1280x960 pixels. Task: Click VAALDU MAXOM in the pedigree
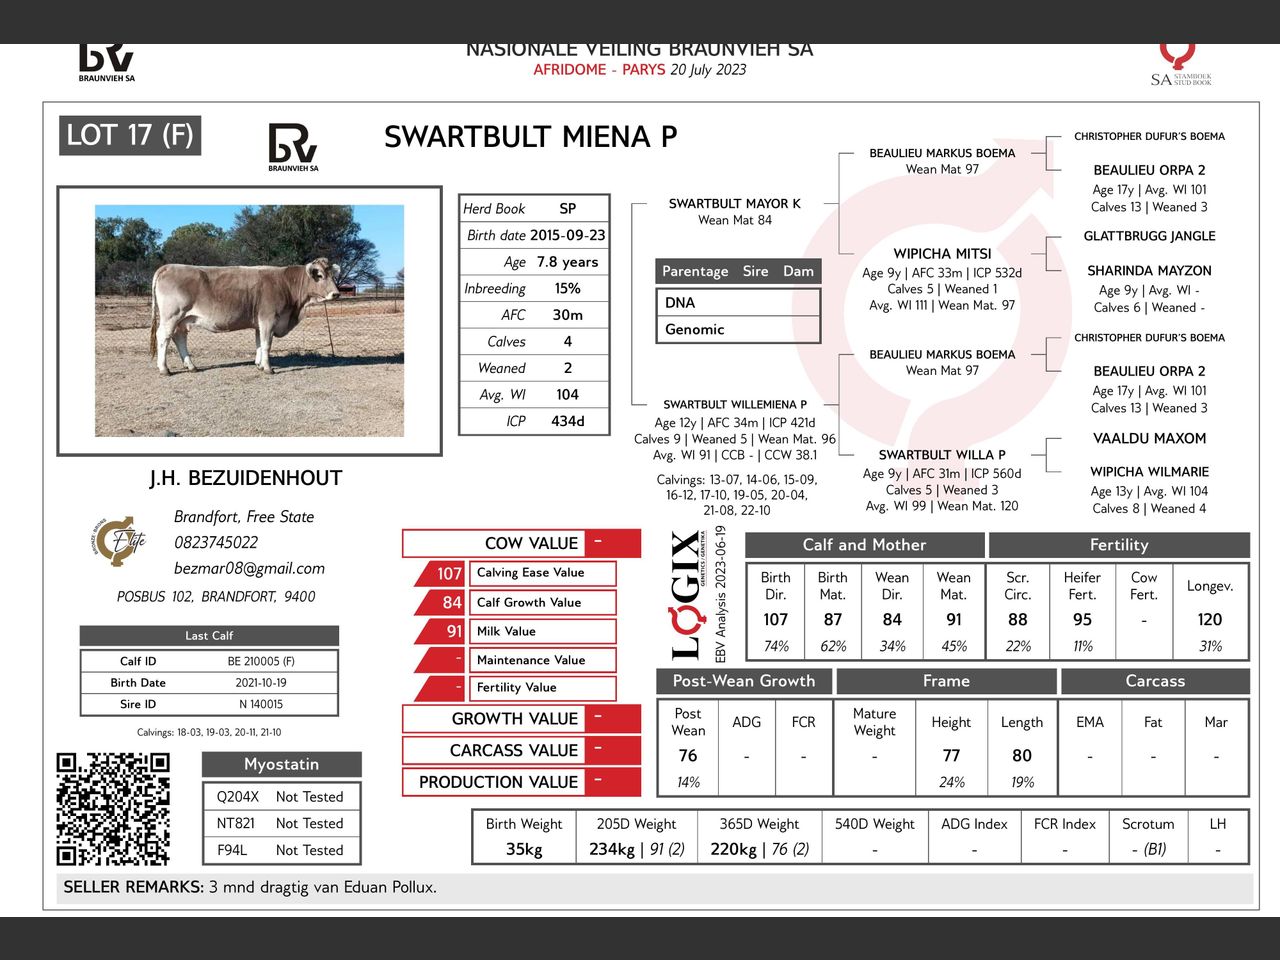(1150, 438)
